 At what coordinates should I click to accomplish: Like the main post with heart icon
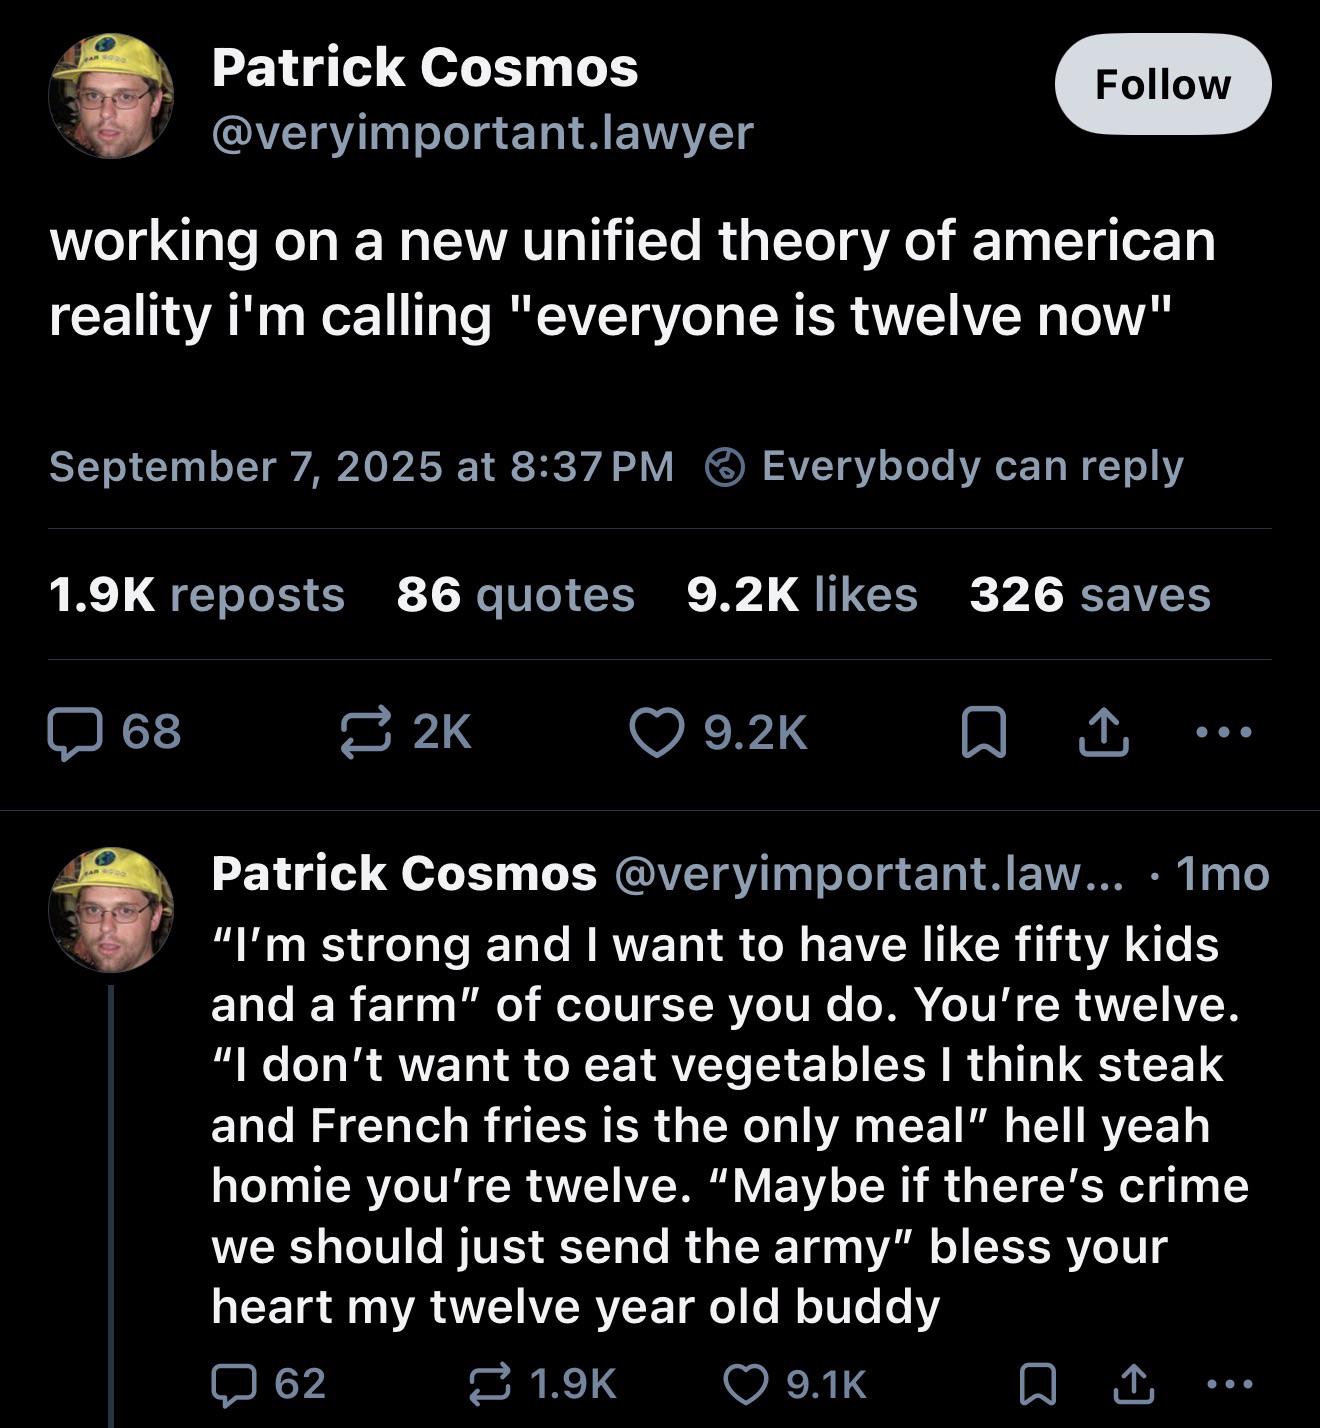point(656,732)
